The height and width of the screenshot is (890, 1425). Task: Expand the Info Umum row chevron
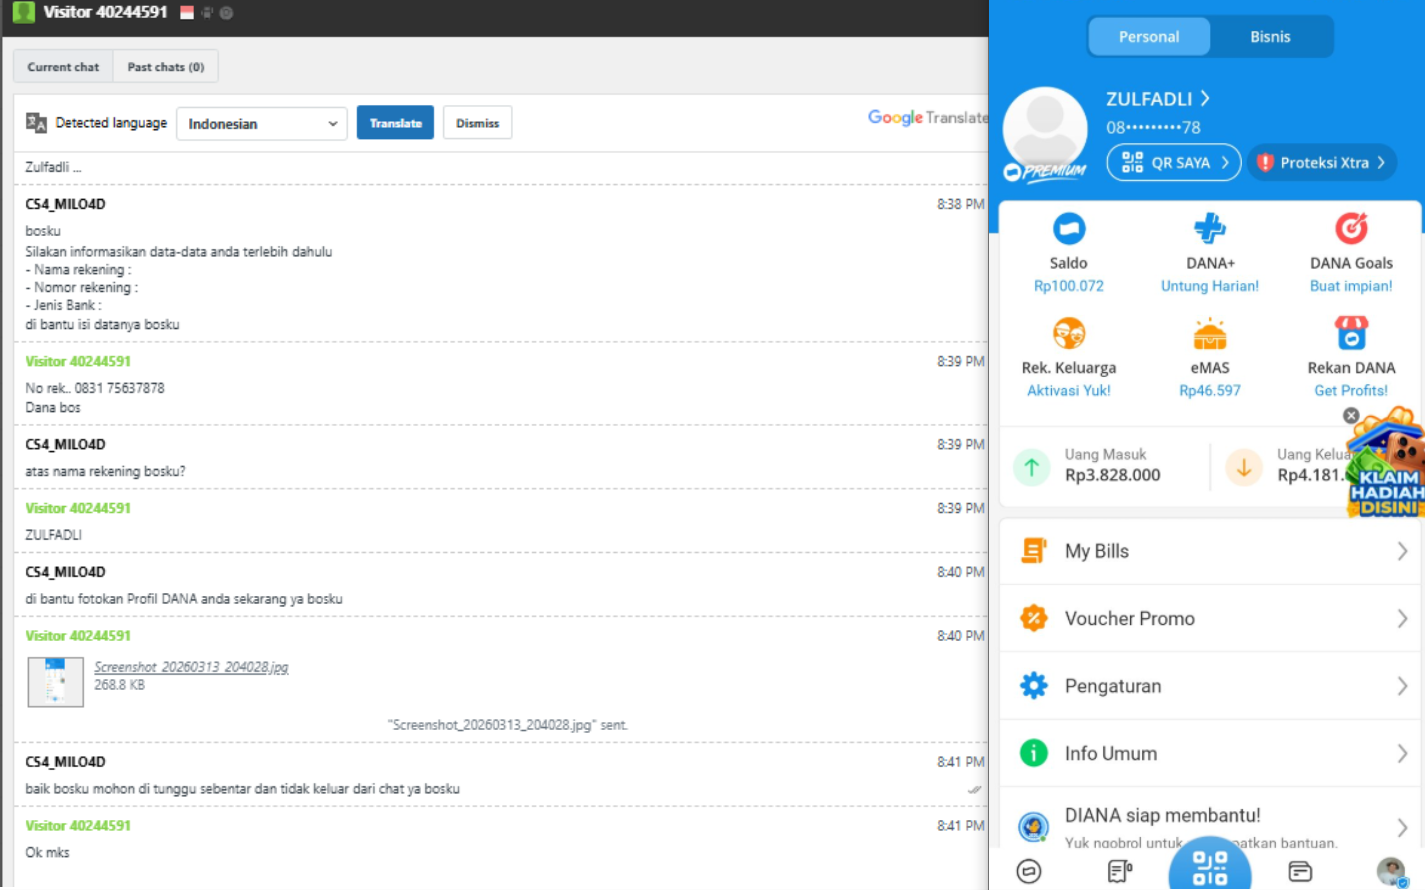(1402, 754)
